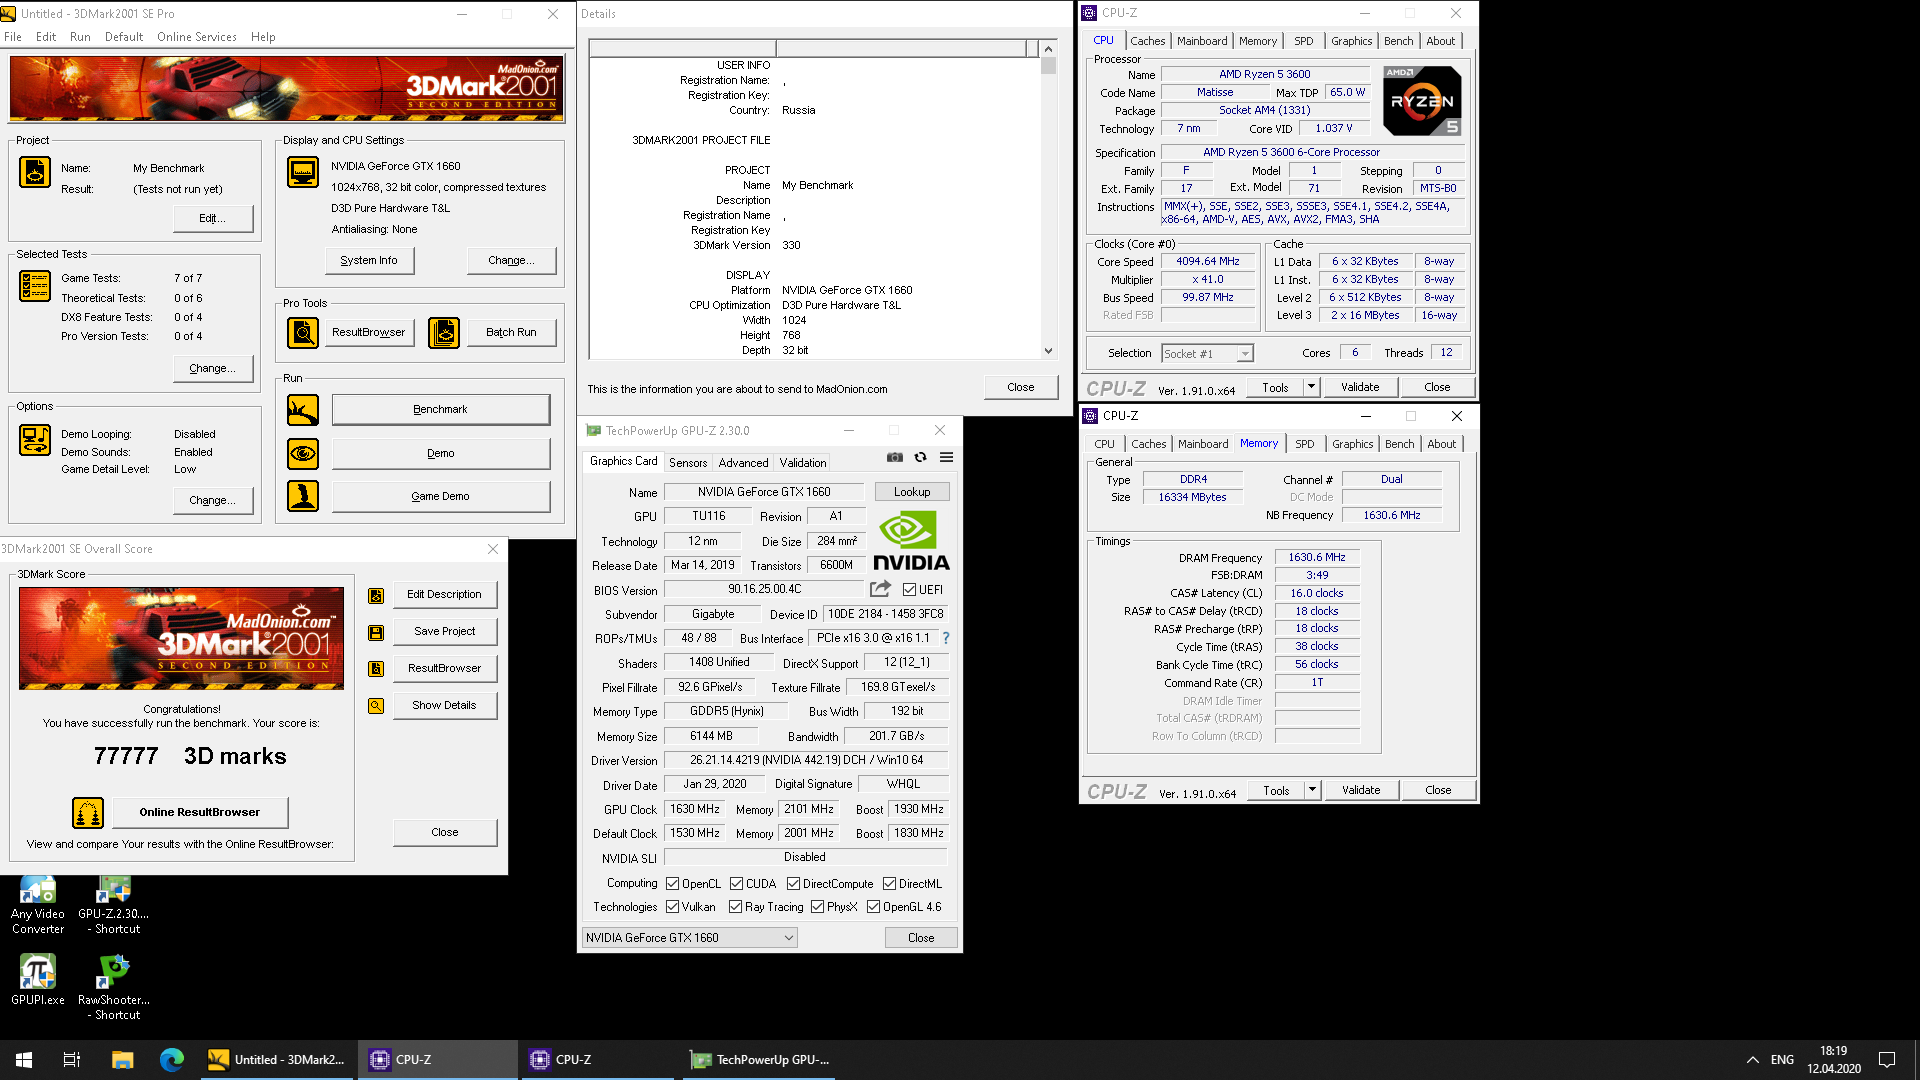Toggle the Ray Tracing checkbox
This screenshot has width=1920, height=1080.
[735, 907]
